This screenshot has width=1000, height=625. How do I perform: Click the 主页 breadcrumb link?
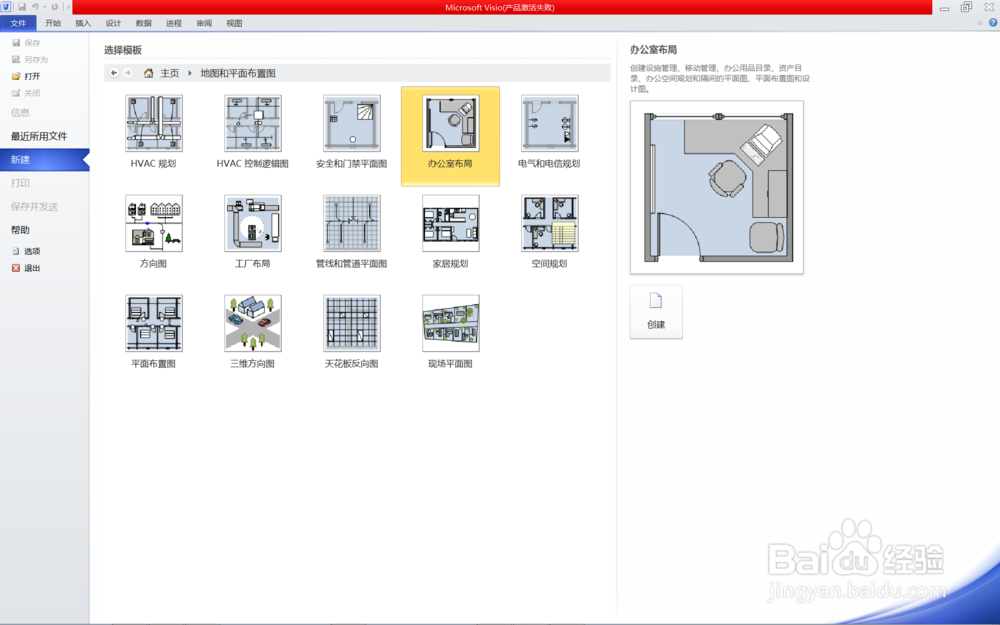pyautogui.click(x=170, y=73)
